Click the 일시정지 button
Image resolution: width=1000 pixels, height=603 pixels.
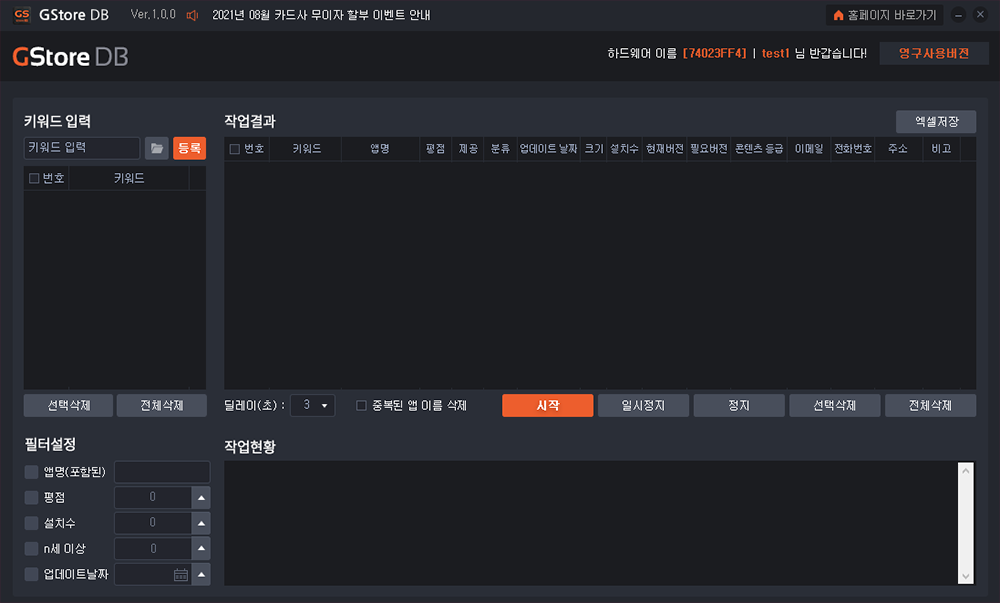[643, 405]
